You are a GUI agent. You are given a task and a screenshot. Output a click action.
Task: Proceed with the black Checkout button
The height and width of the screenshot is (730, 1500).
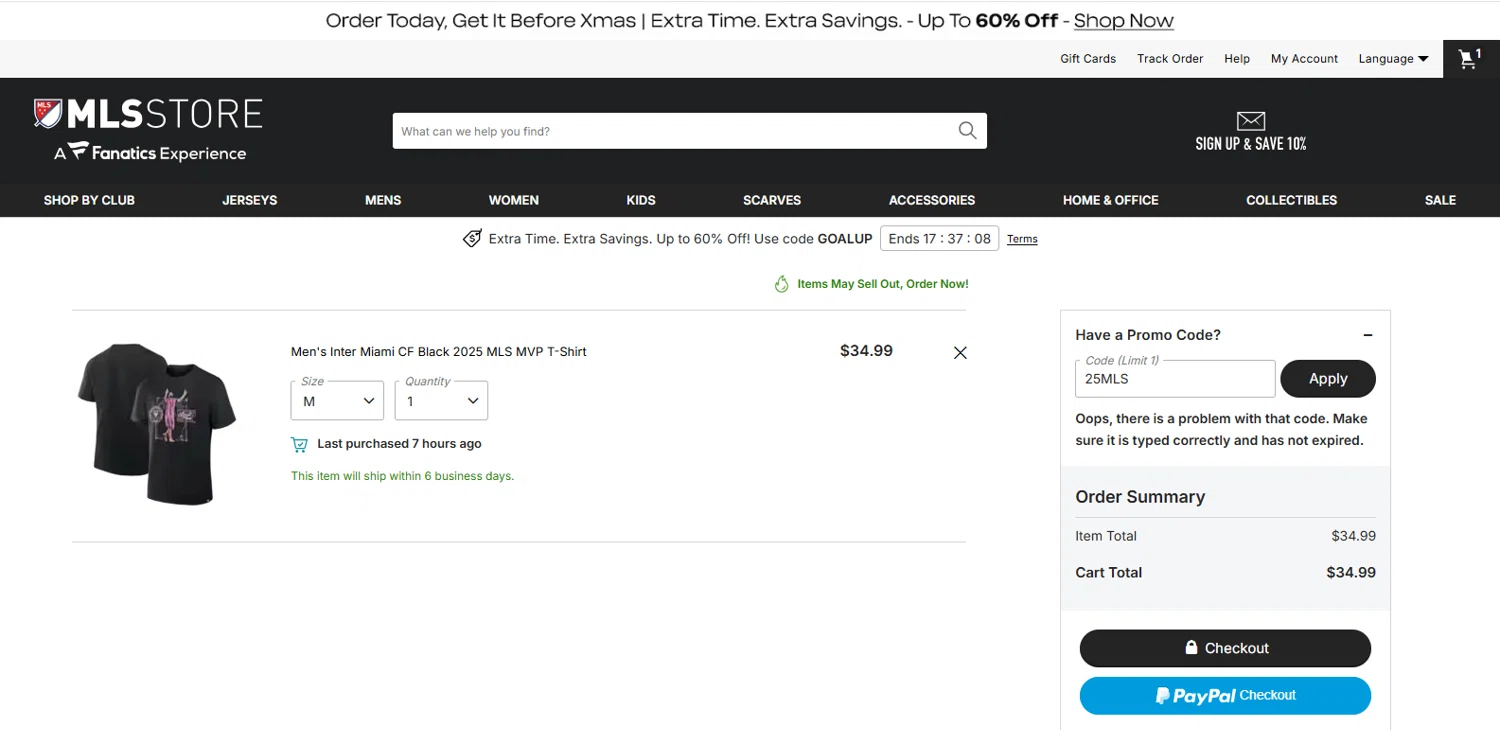point(1225,648)
